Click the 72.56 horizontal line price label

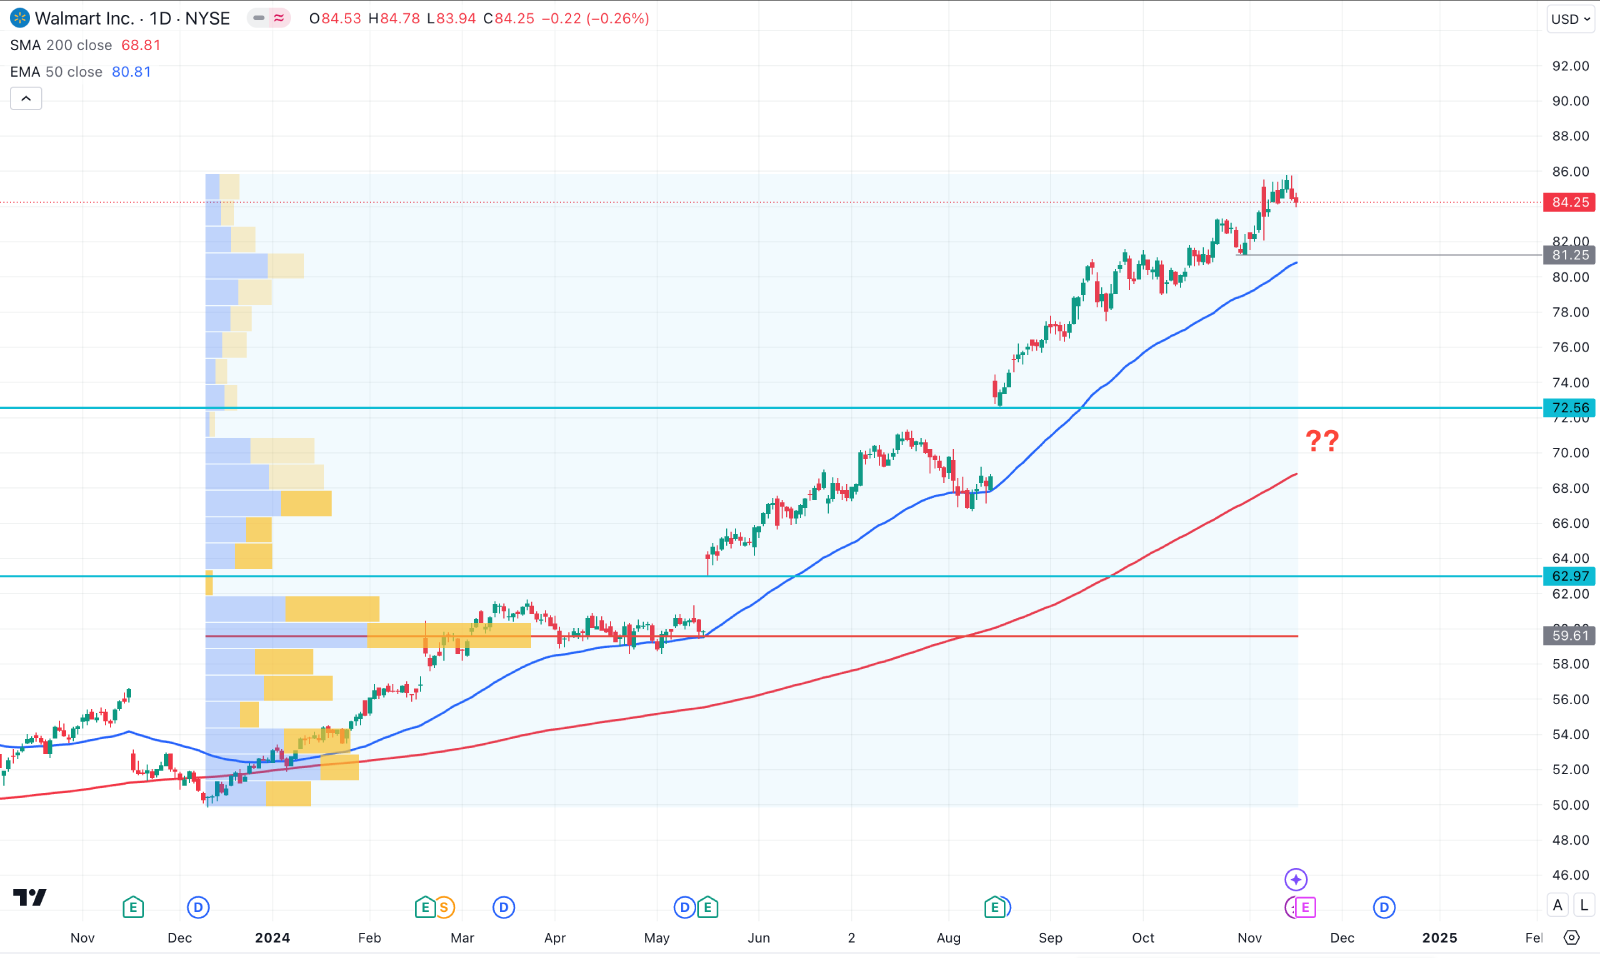1570,408
